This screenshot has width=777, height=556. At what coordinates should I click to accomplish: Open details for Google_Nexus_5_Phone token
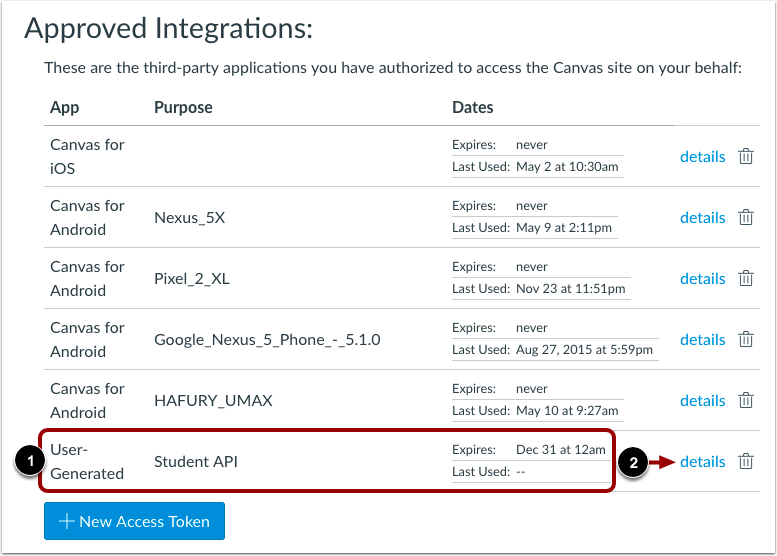(x=702, y=339)
